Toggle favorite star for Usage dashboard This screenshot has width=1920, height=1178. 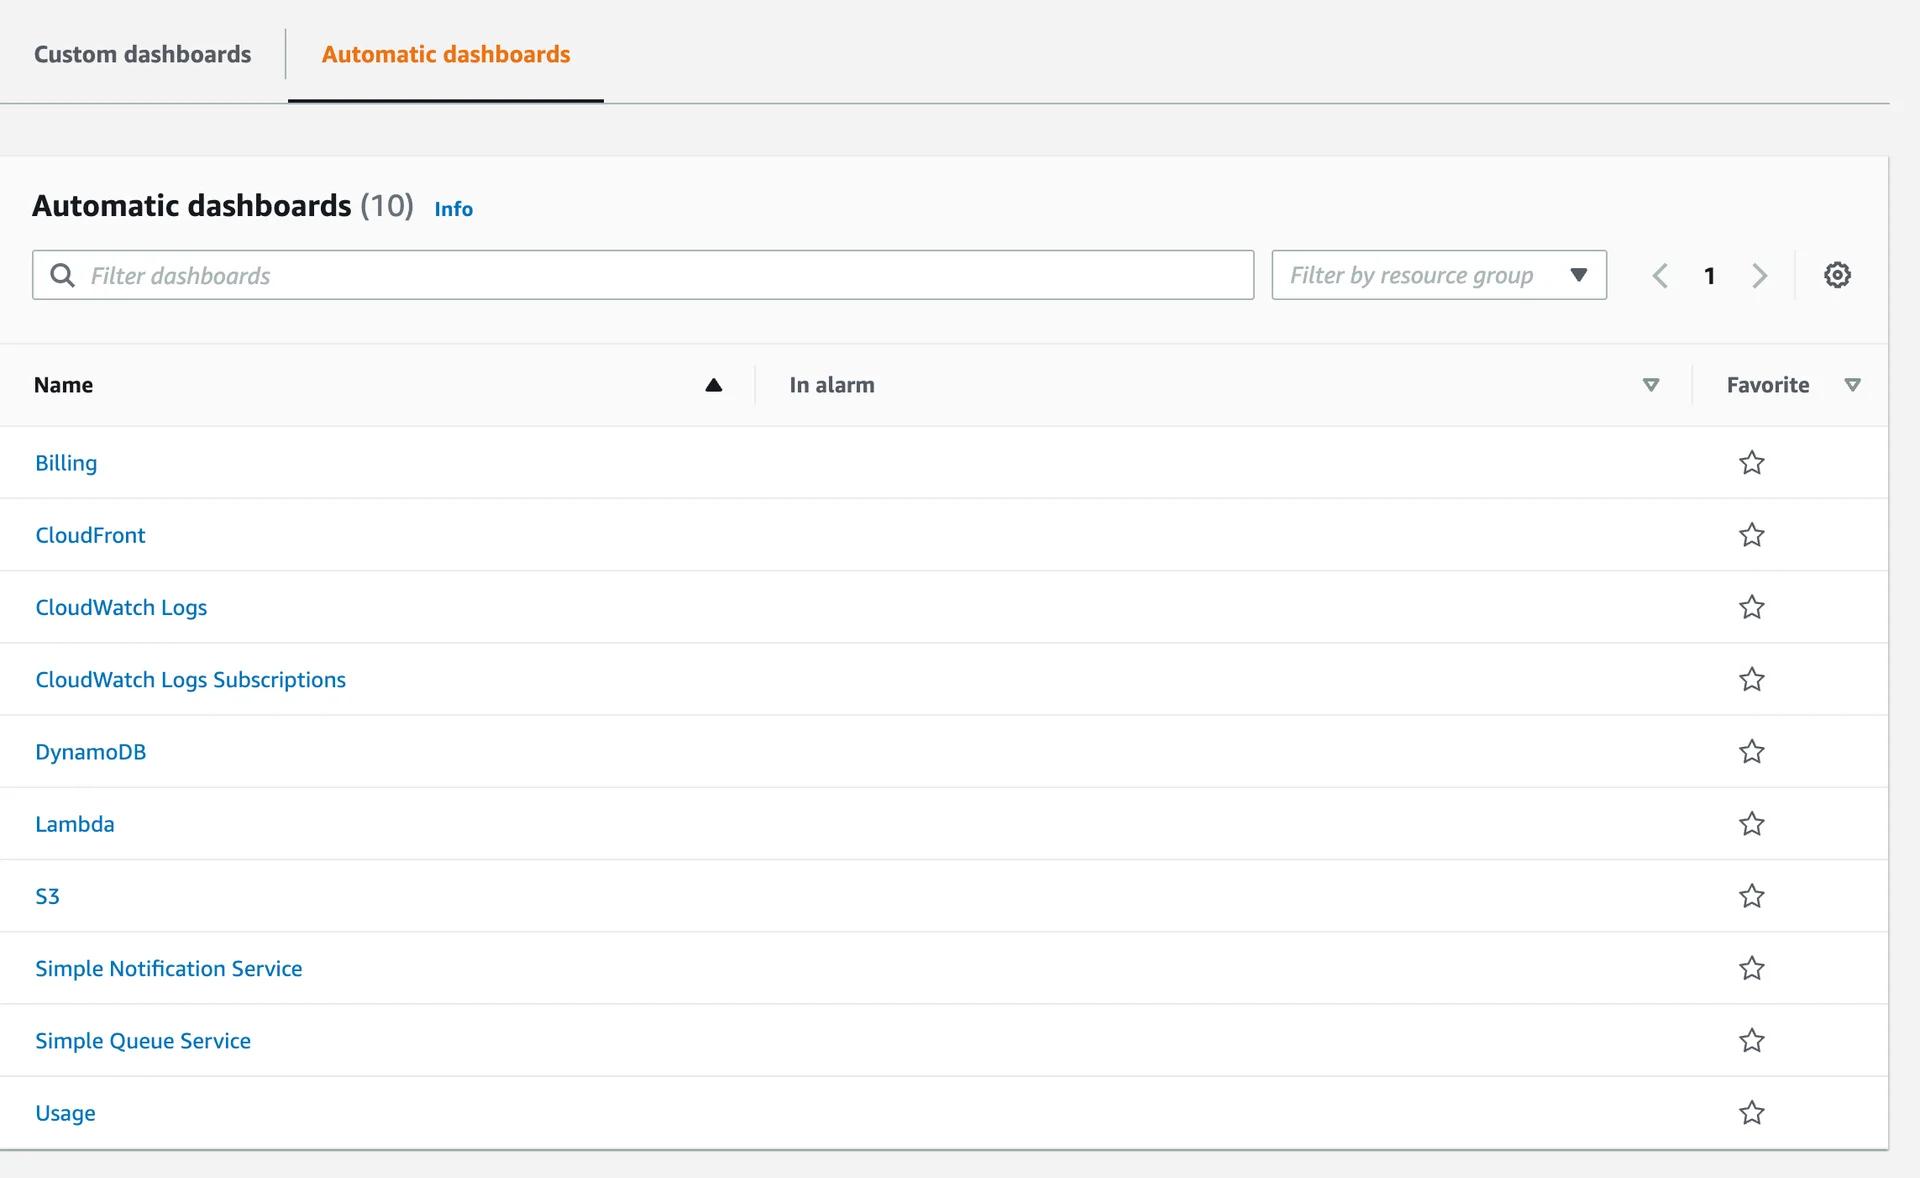1751,1112
